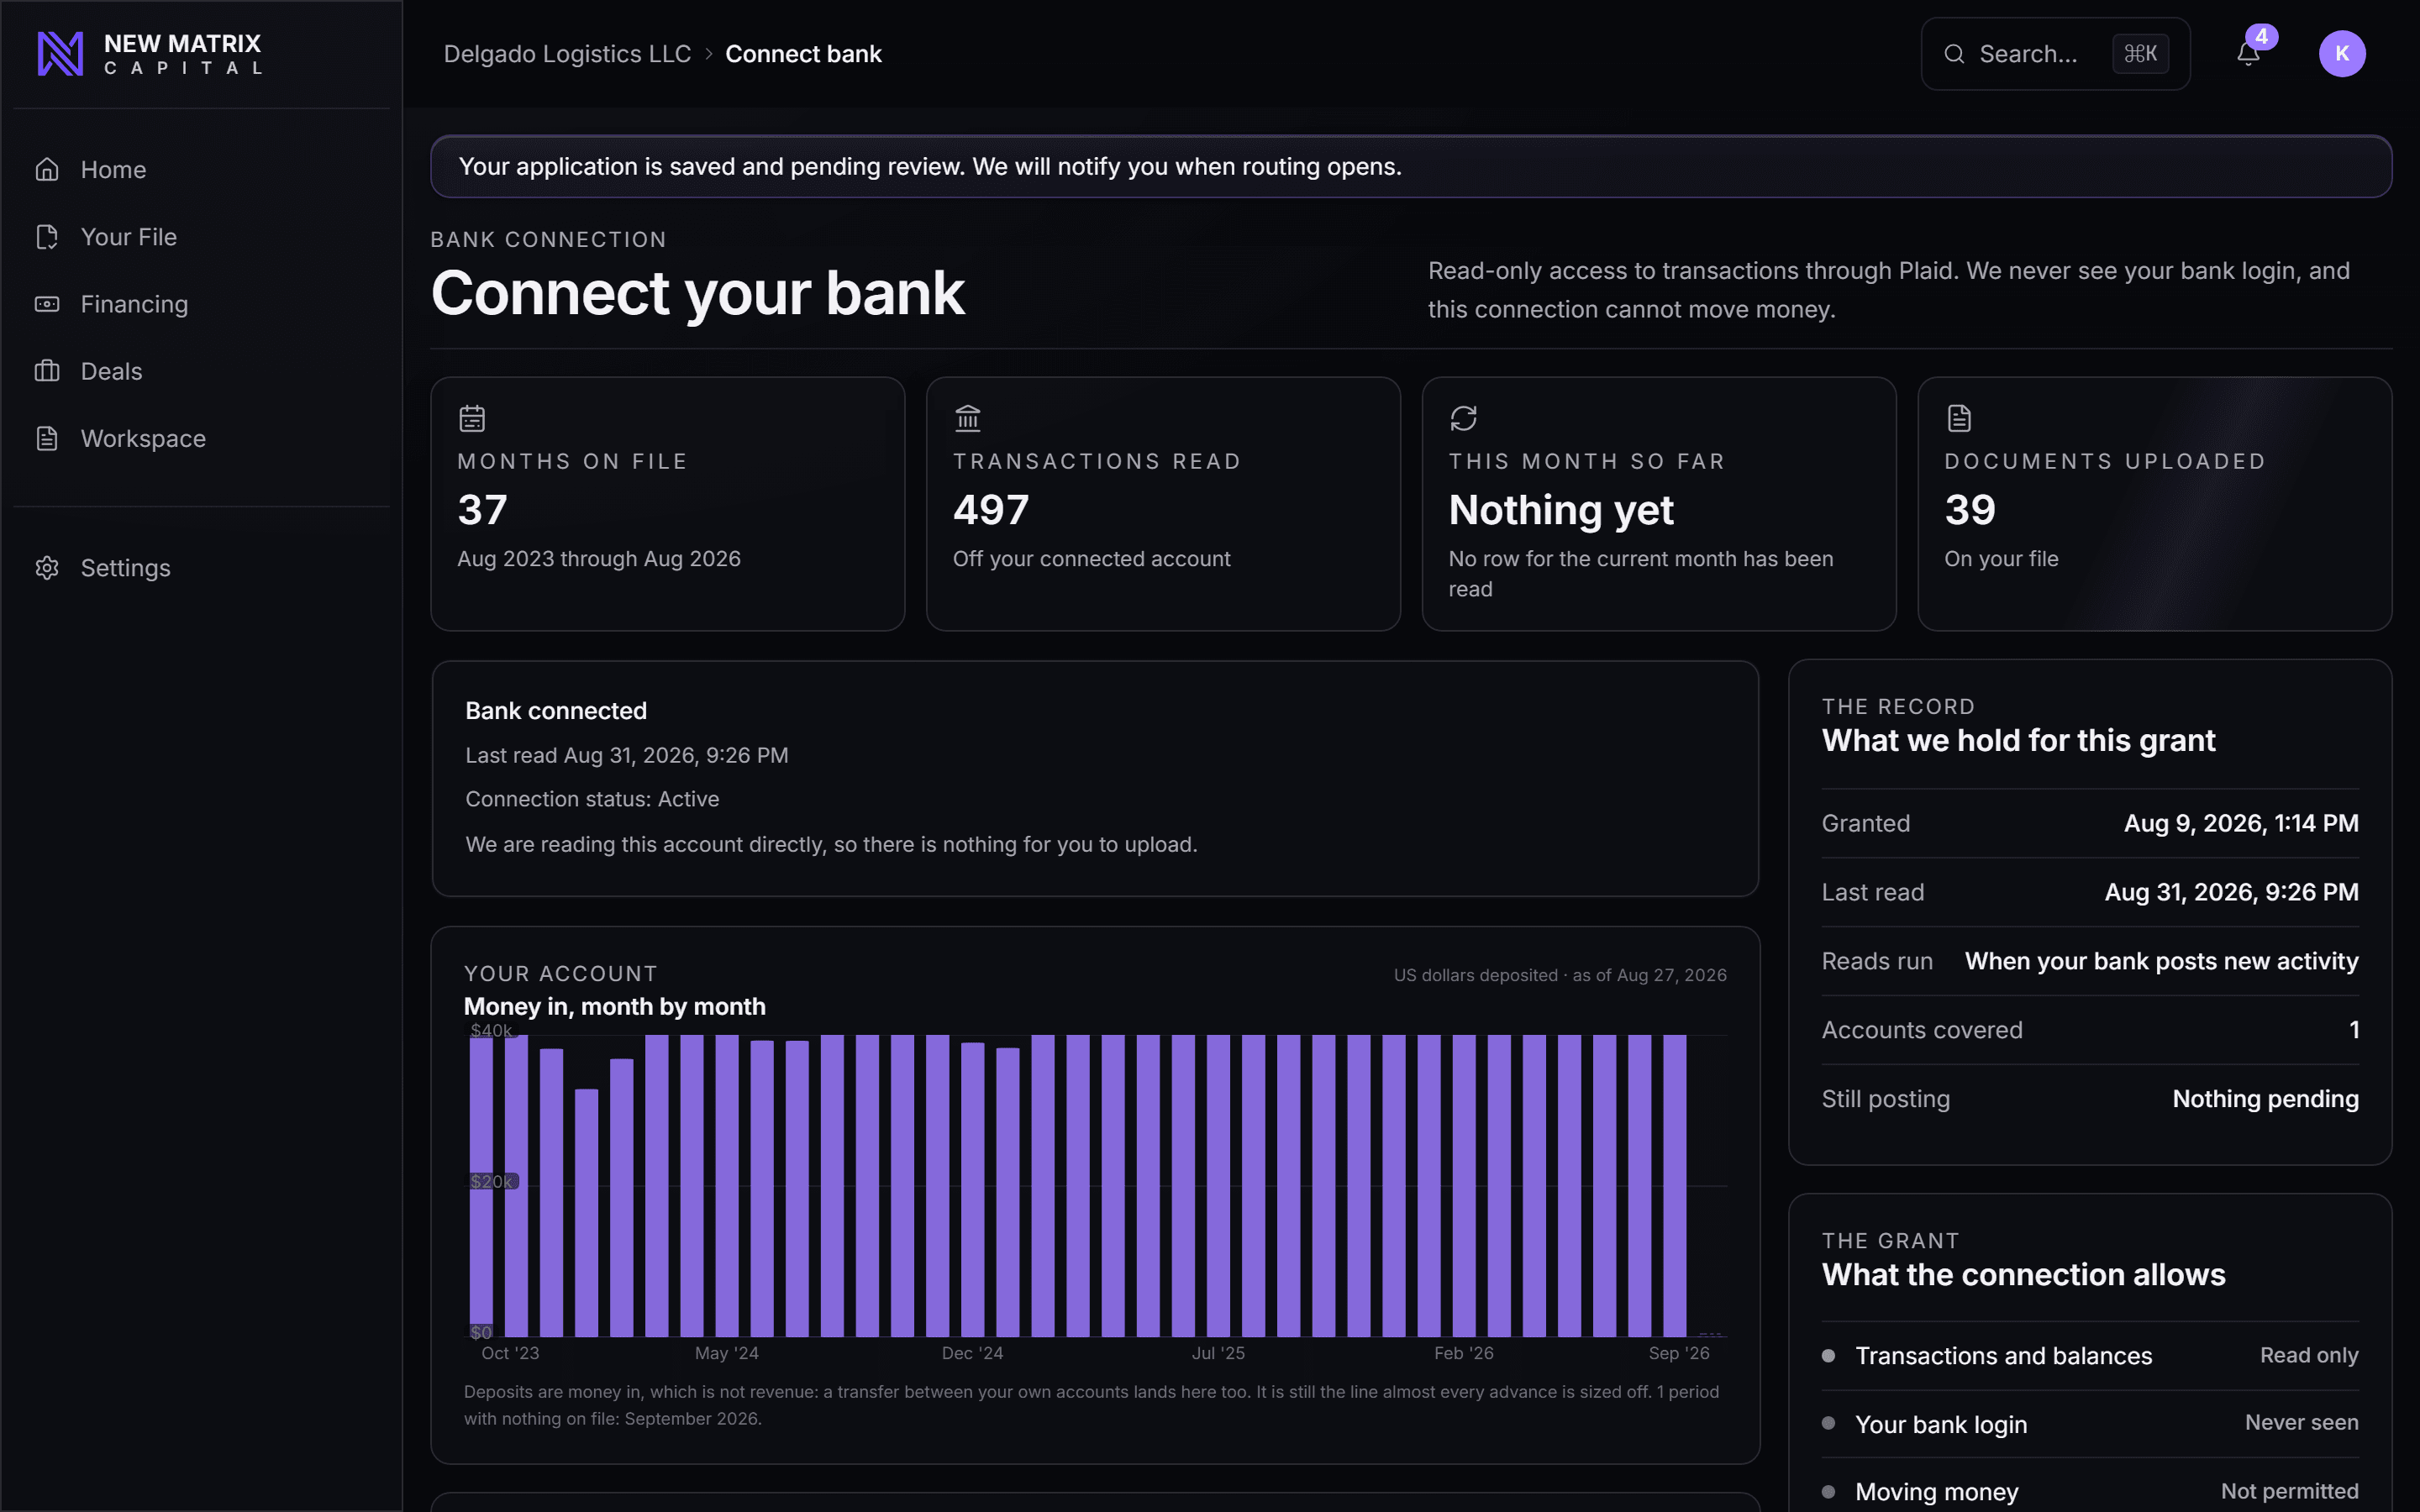Click the Nothing yet value
This screenshot has width=2420, height=1512.
pyautogui.click(x=1561, y=510)
